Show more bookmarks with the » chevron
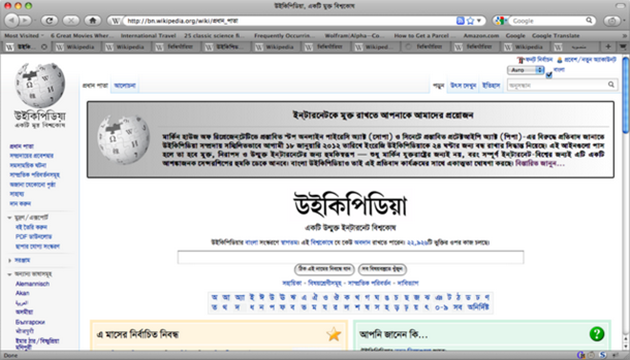The image size is (630, 360). click(x=624, y=35)
